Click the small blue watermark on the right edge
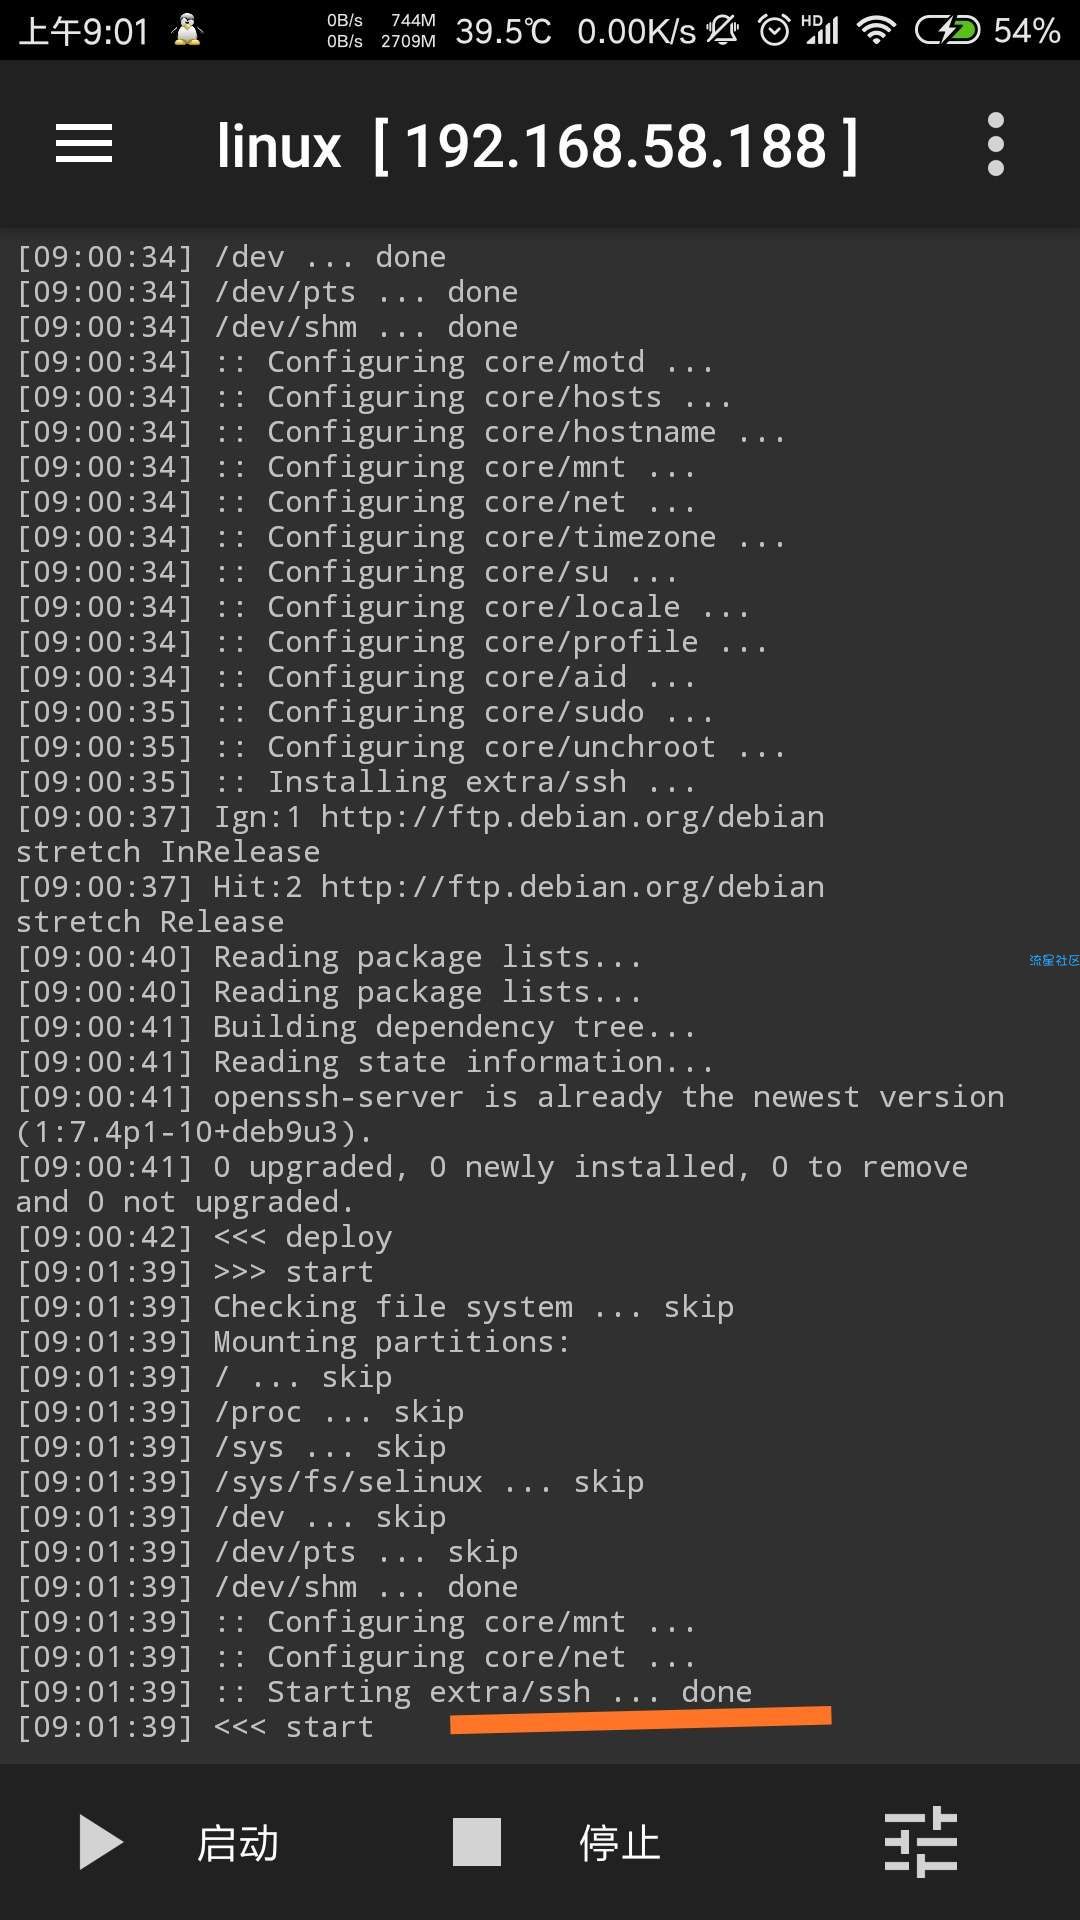 (1054, 960)
